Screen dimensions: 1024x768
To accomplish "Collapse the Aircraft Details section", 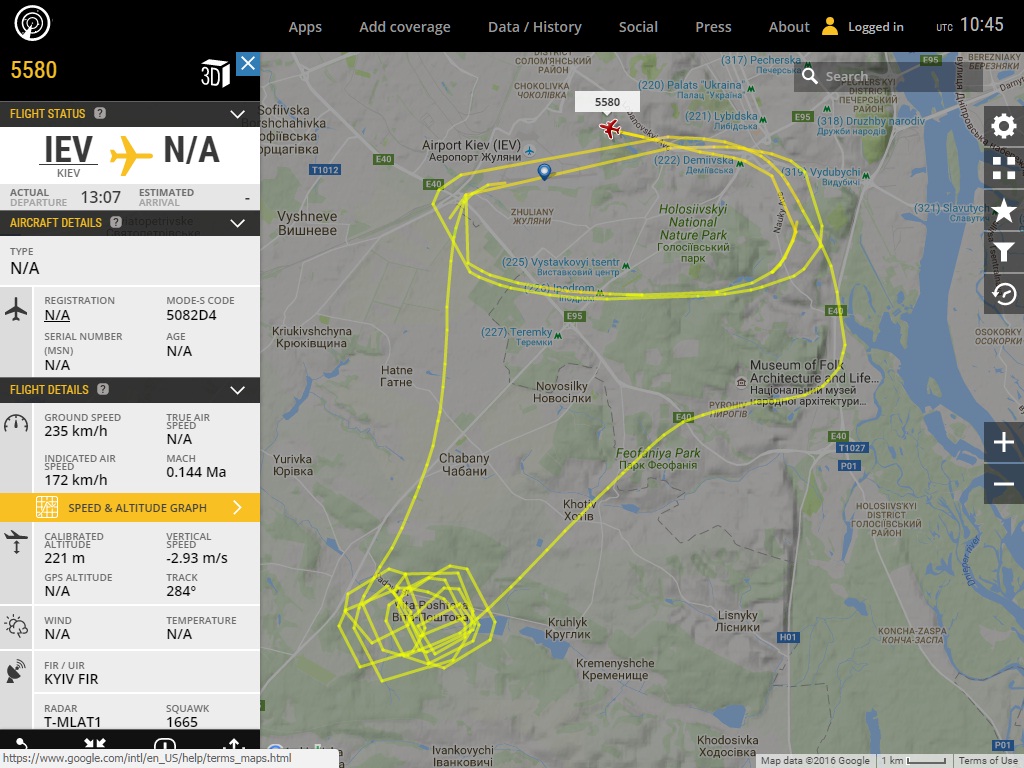I will (x=237, y=223).
